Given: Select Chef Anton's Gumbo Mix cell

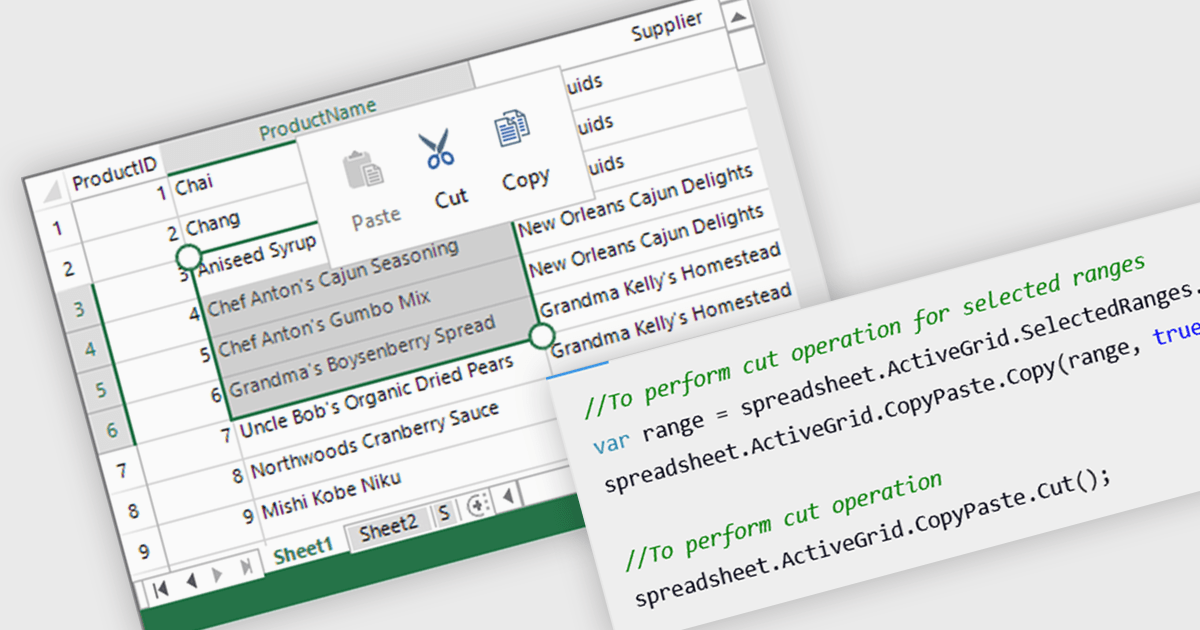Looking at the screenshot, I should pyautogui.click(x=326, y=322).
